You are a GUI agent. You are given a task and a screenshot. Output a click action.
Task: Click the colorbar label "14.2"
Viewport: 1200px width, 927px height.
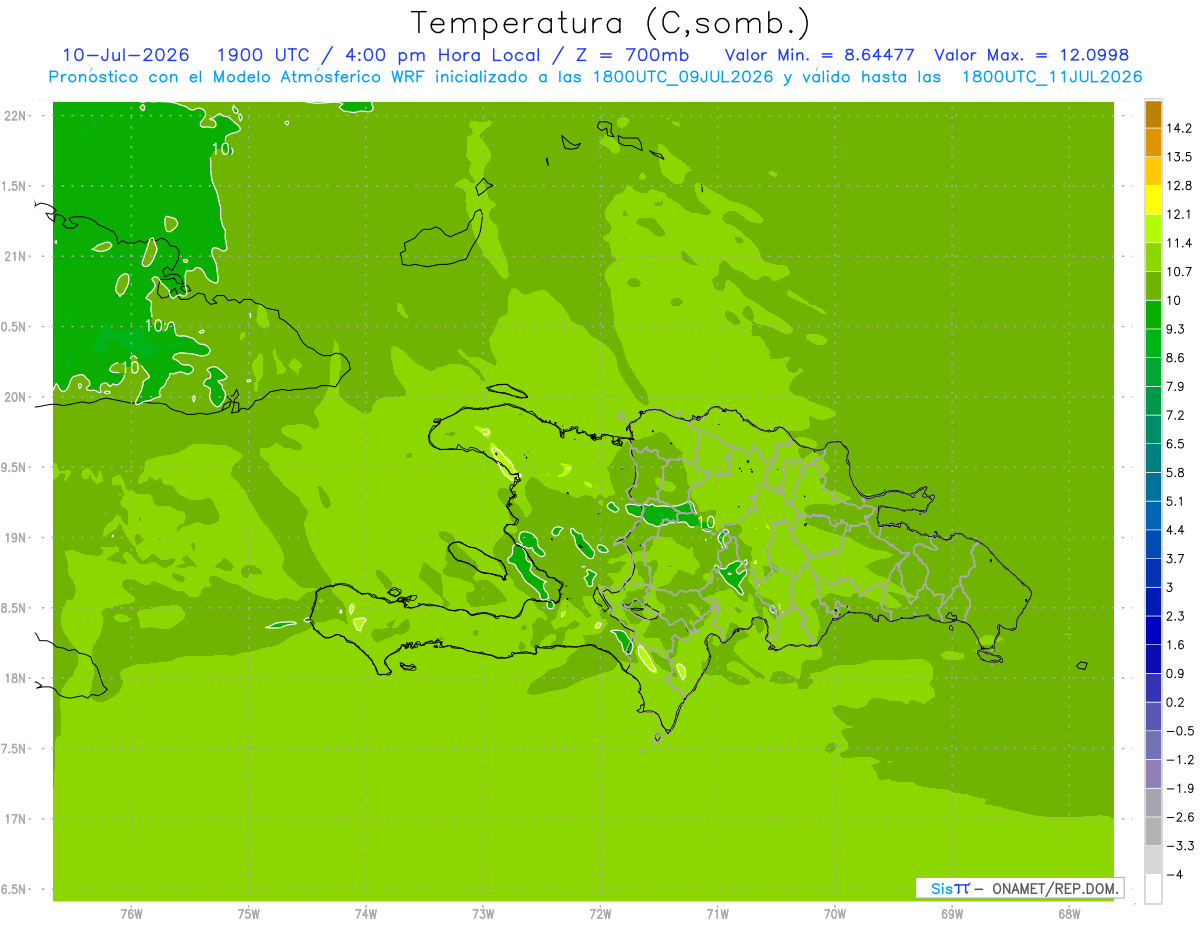[1179, 128]
